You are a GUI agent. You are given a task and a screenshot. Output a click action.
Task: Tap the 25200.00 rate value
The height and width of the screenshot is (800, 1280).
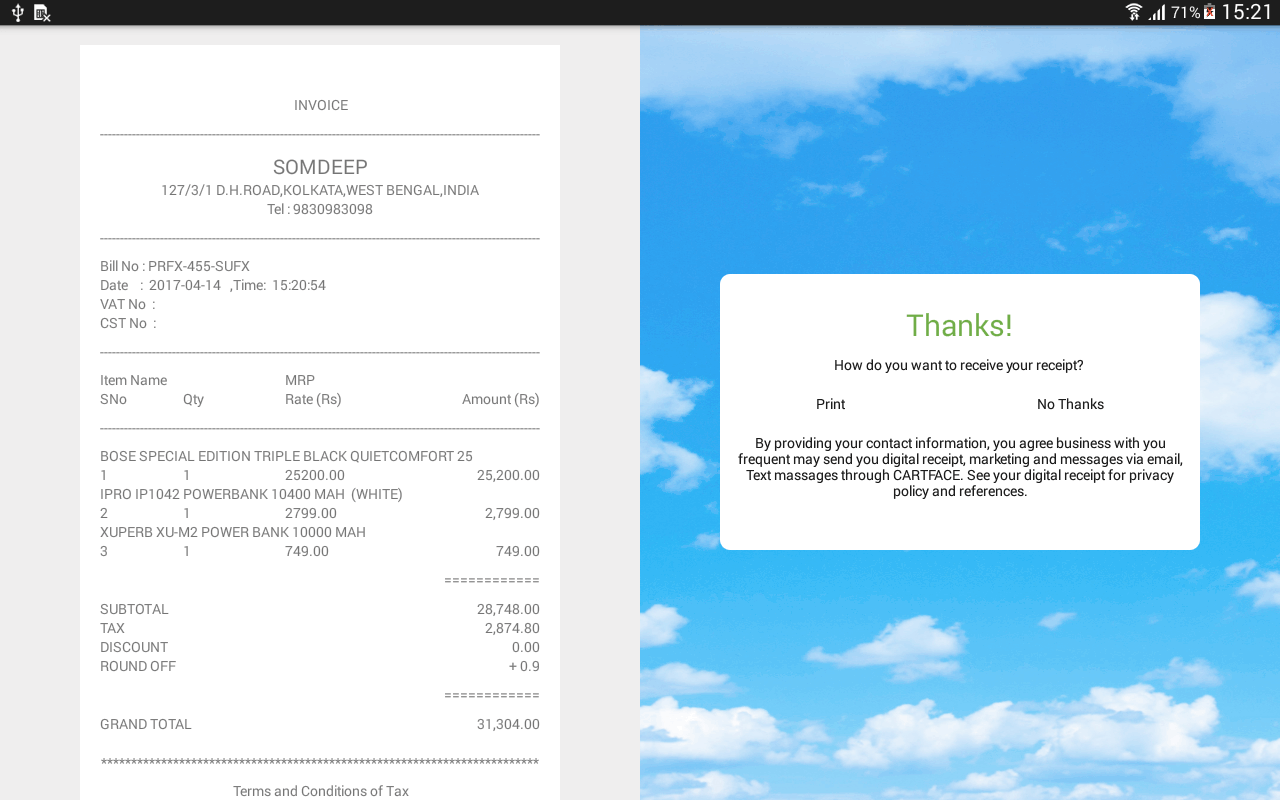pos(315,475)
